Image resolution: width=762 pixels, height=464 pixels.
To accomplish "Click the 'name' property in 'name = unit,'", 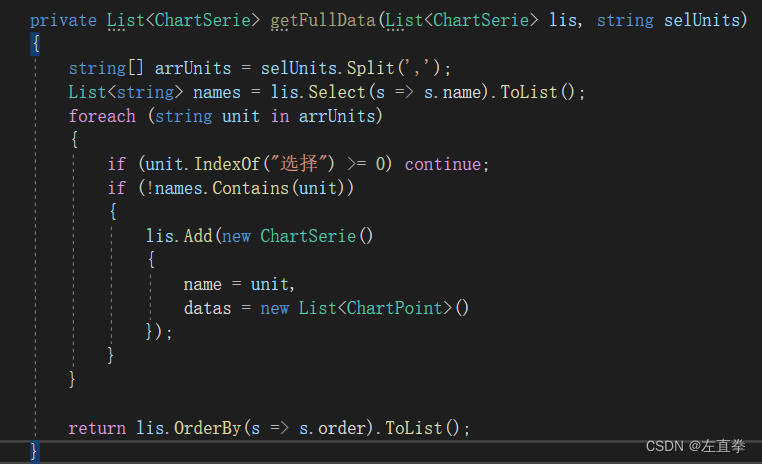I will [203, 284].
